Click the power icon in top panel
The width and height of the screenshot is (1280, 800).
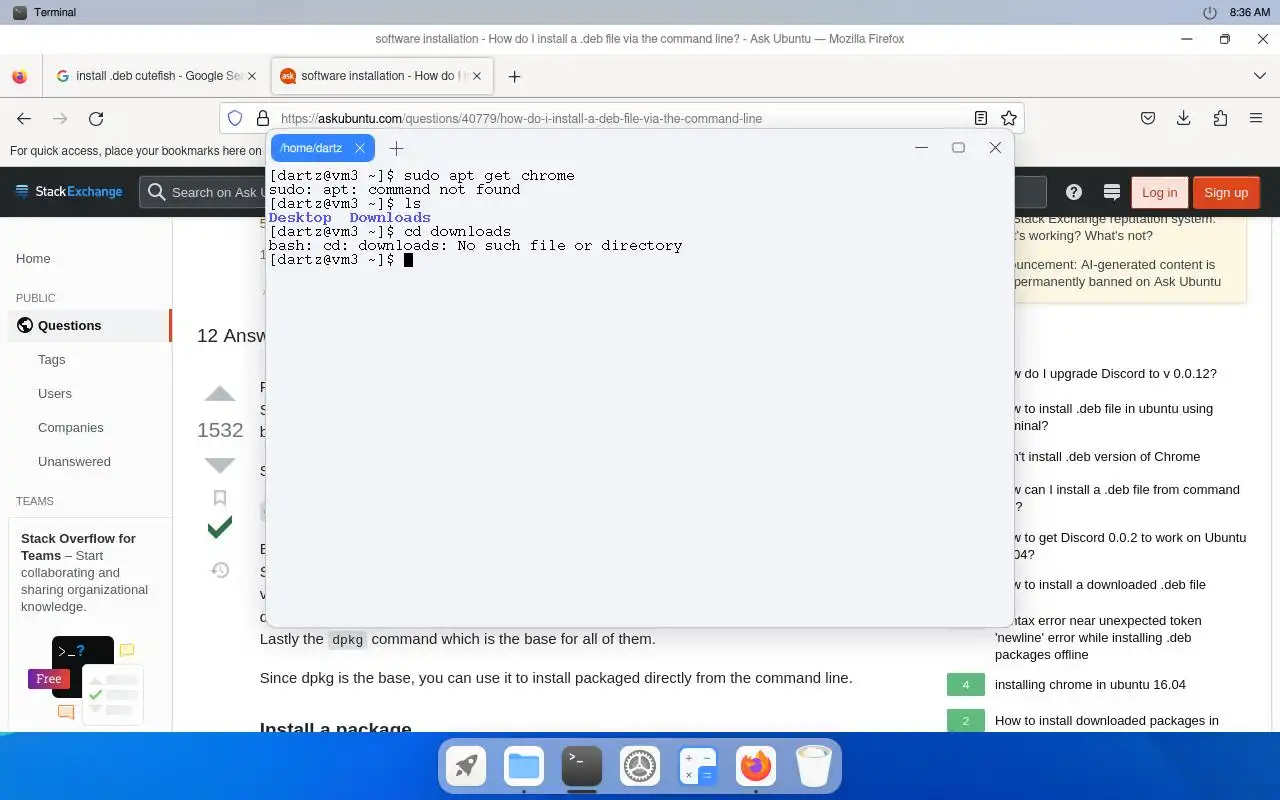[1210, 12]
